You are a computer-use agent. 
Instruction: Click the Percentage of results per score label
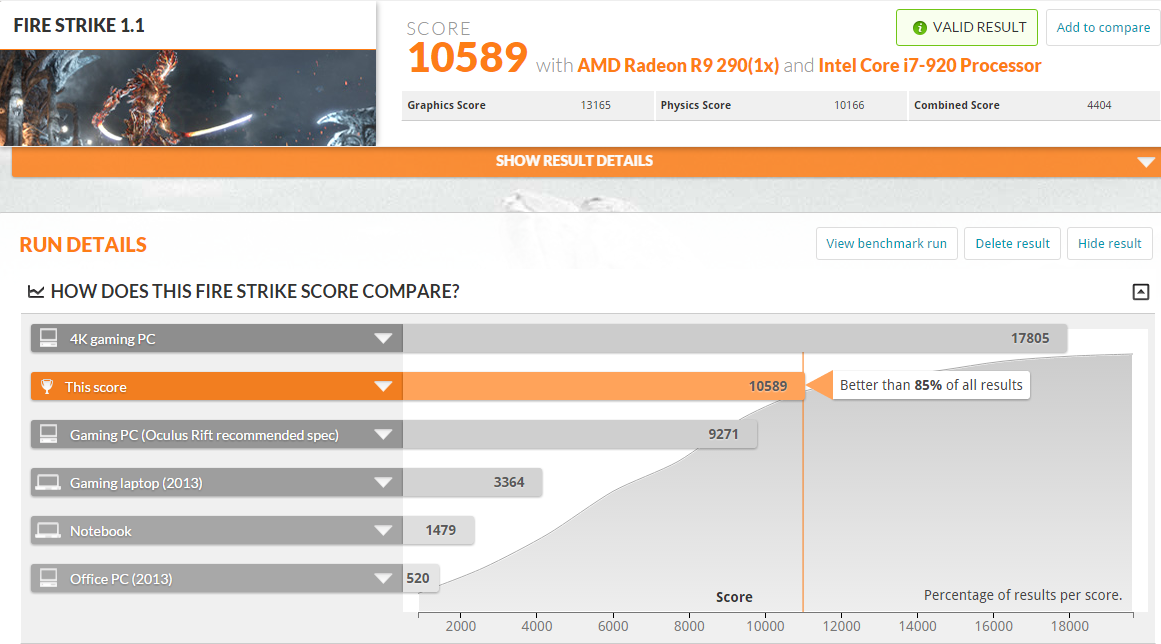pos(1023,595)
